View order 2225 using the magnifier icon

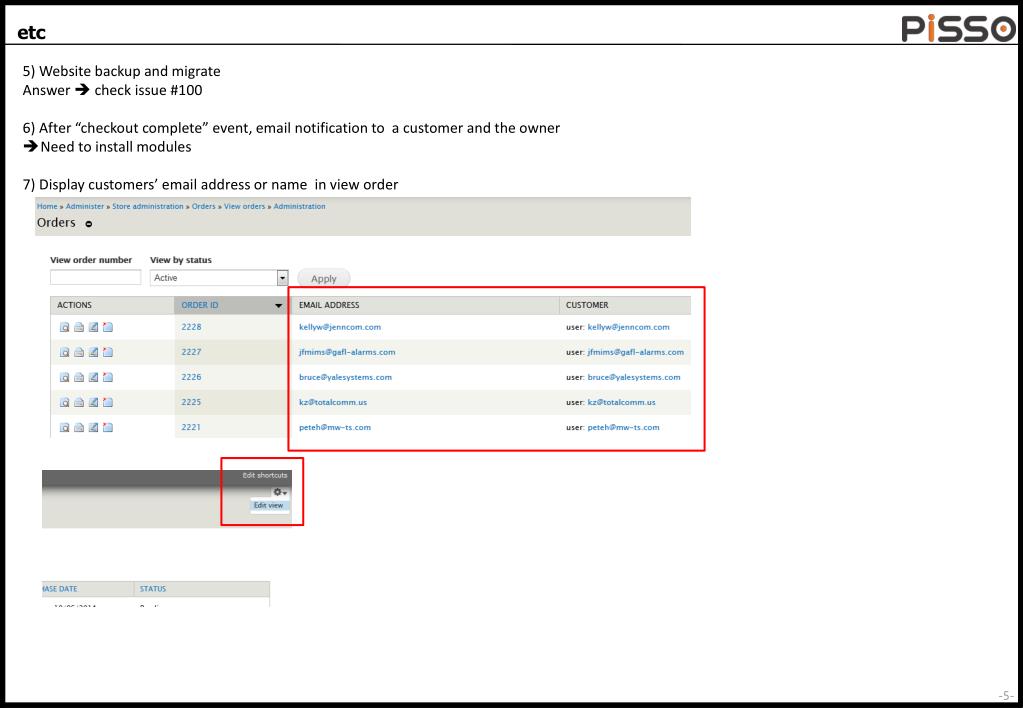point(65,403)
